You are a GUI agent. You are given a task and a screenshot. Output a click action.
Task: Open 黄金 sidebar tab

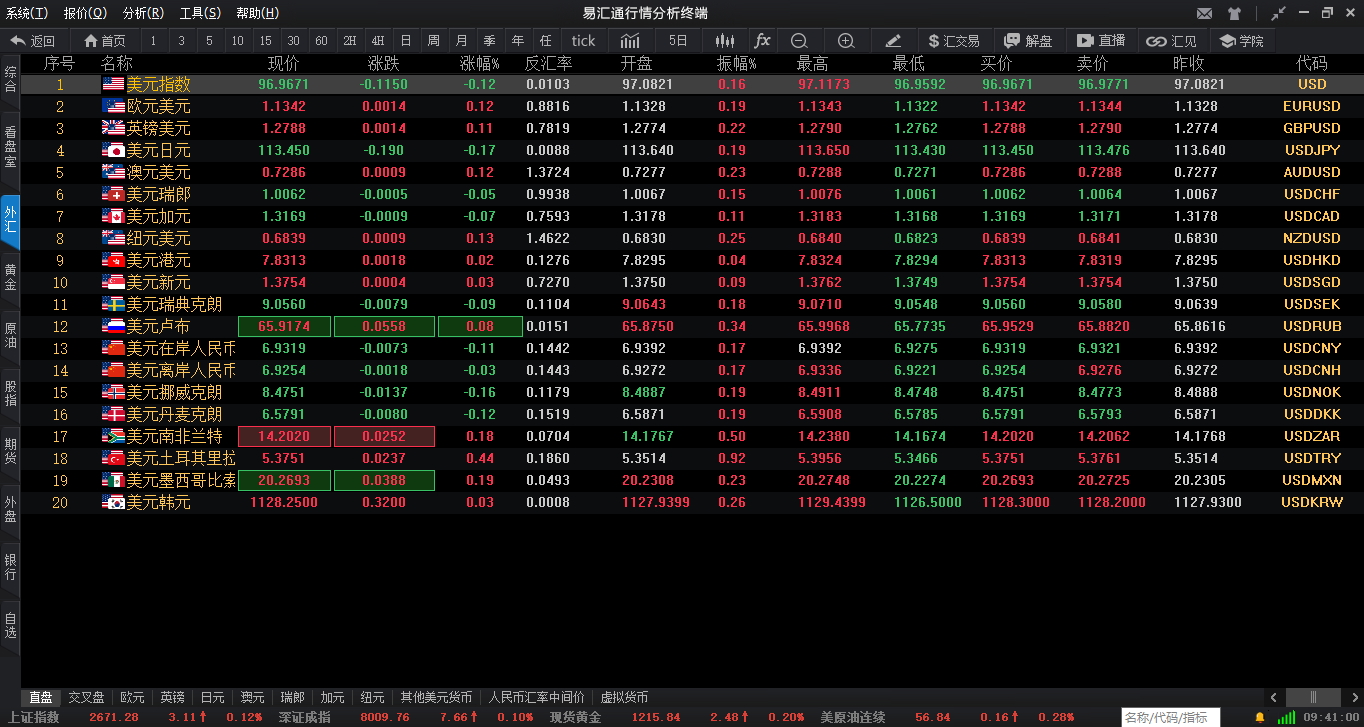pyautogui.click(x=10, y=277)
